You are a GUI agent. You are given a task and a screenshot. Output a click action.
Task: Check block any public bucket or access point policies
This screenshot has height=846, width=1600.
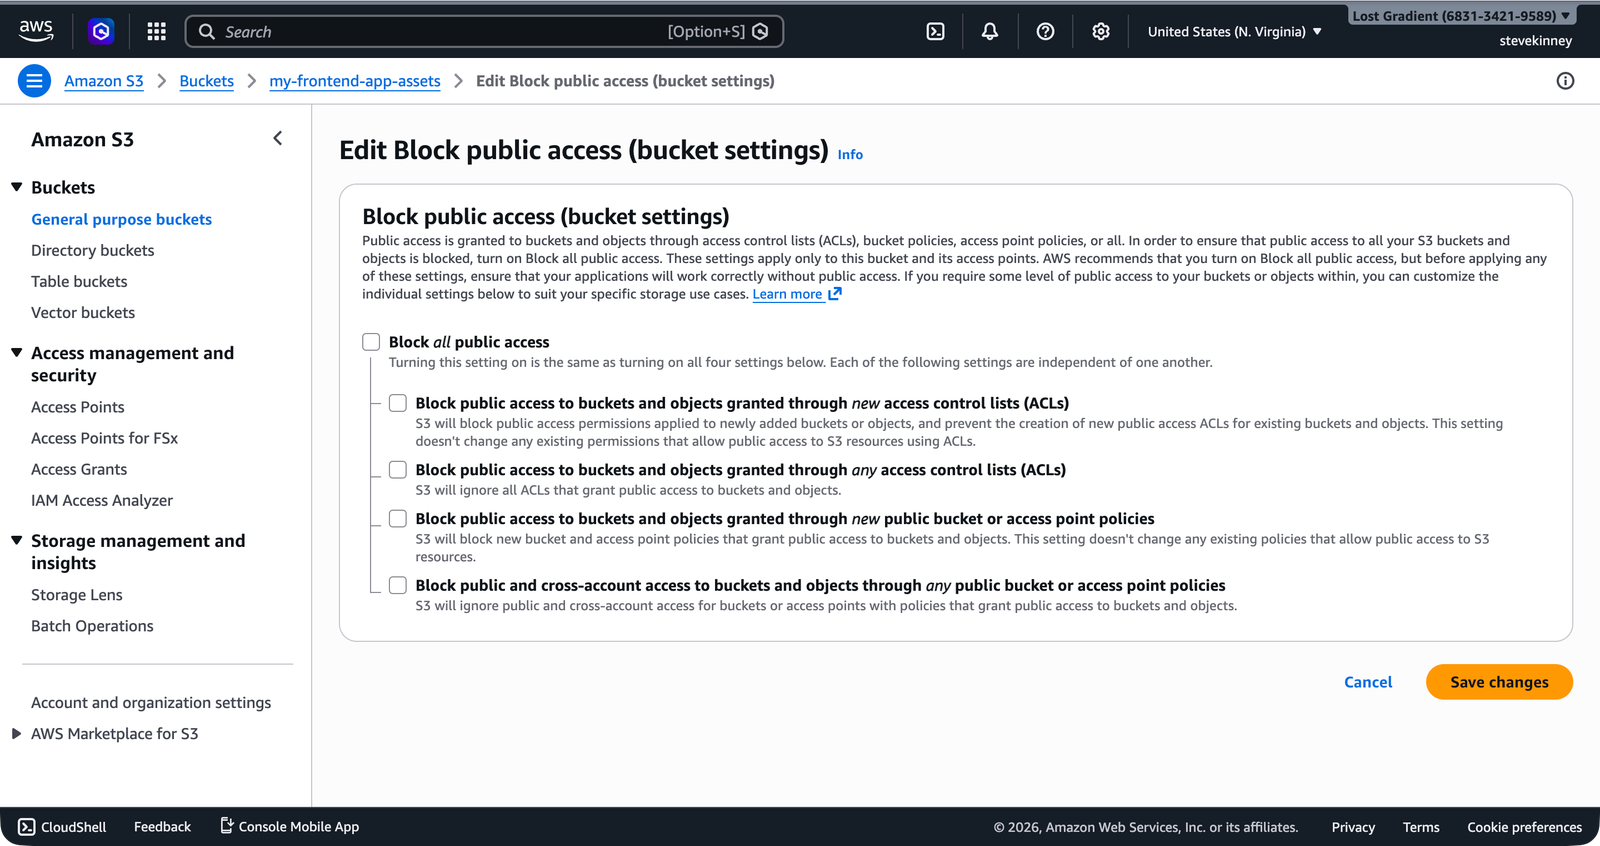coord(398,585)
